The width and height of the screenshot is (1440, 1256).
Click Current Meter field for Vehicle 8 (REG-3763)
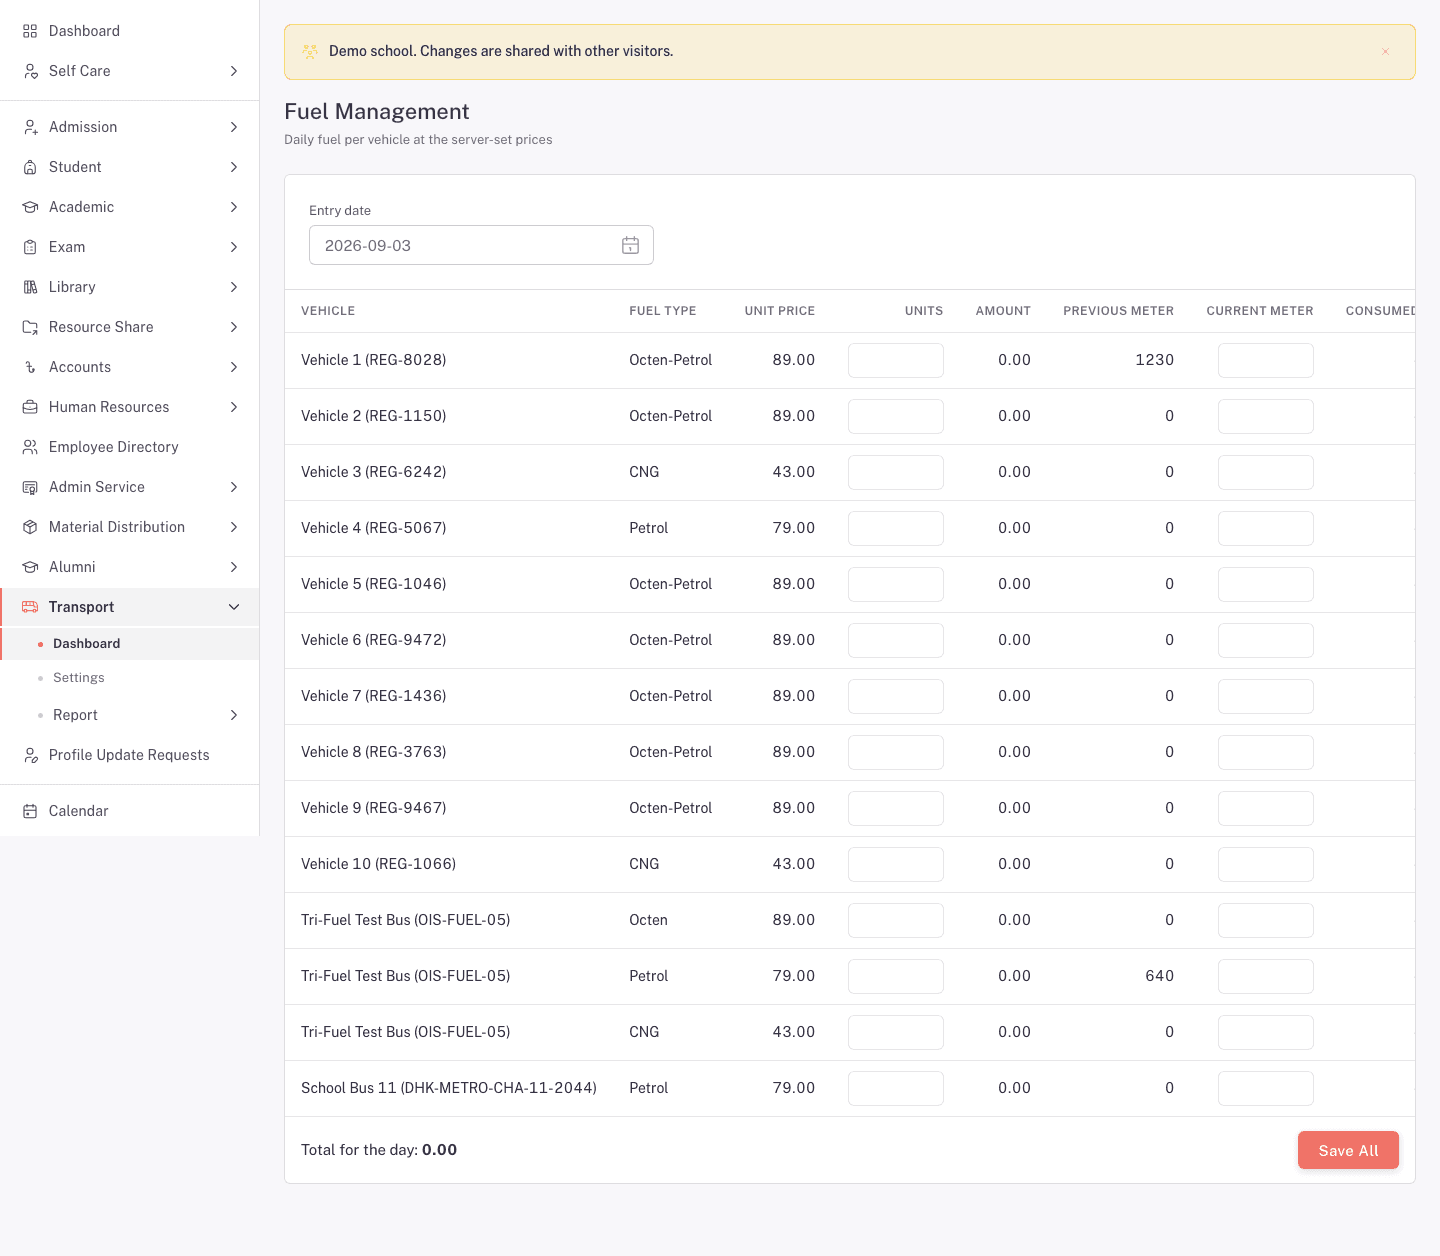pos(1266,752)
